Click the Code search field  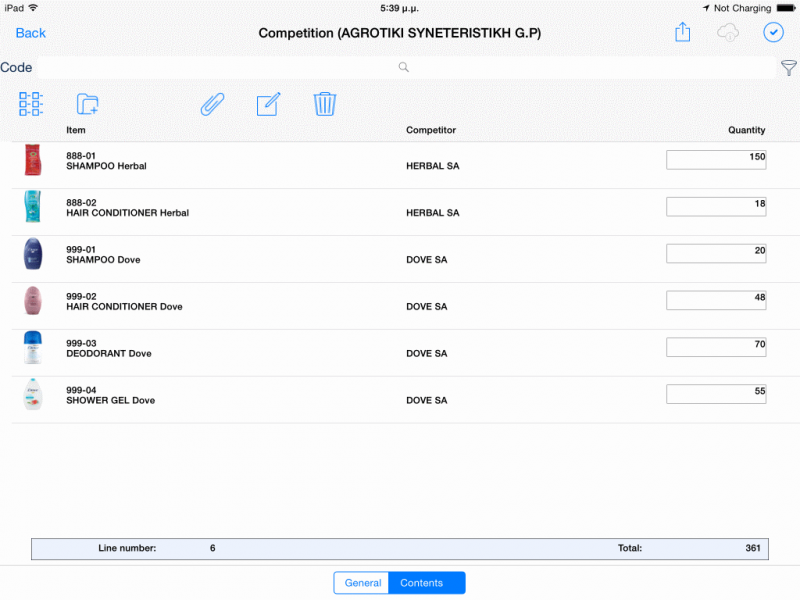(x=407, y=67)
